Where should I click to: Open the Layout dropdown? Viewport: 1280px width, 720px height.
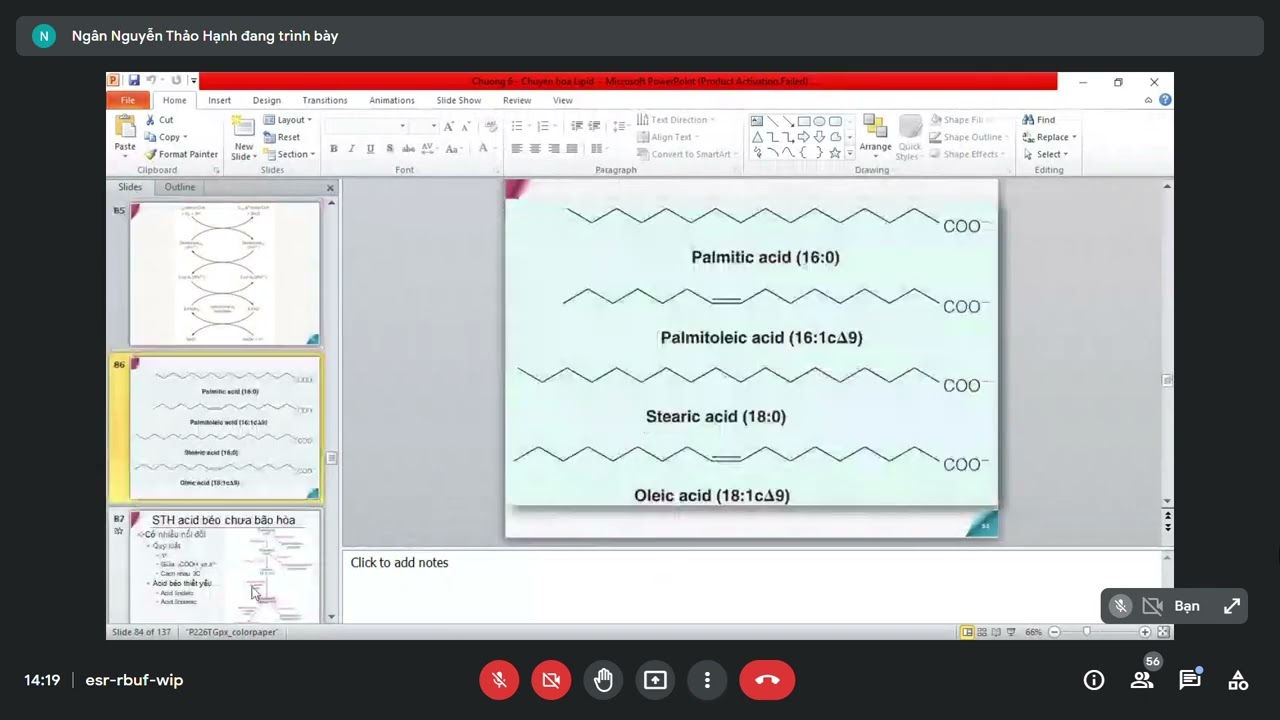coord(288,120)
